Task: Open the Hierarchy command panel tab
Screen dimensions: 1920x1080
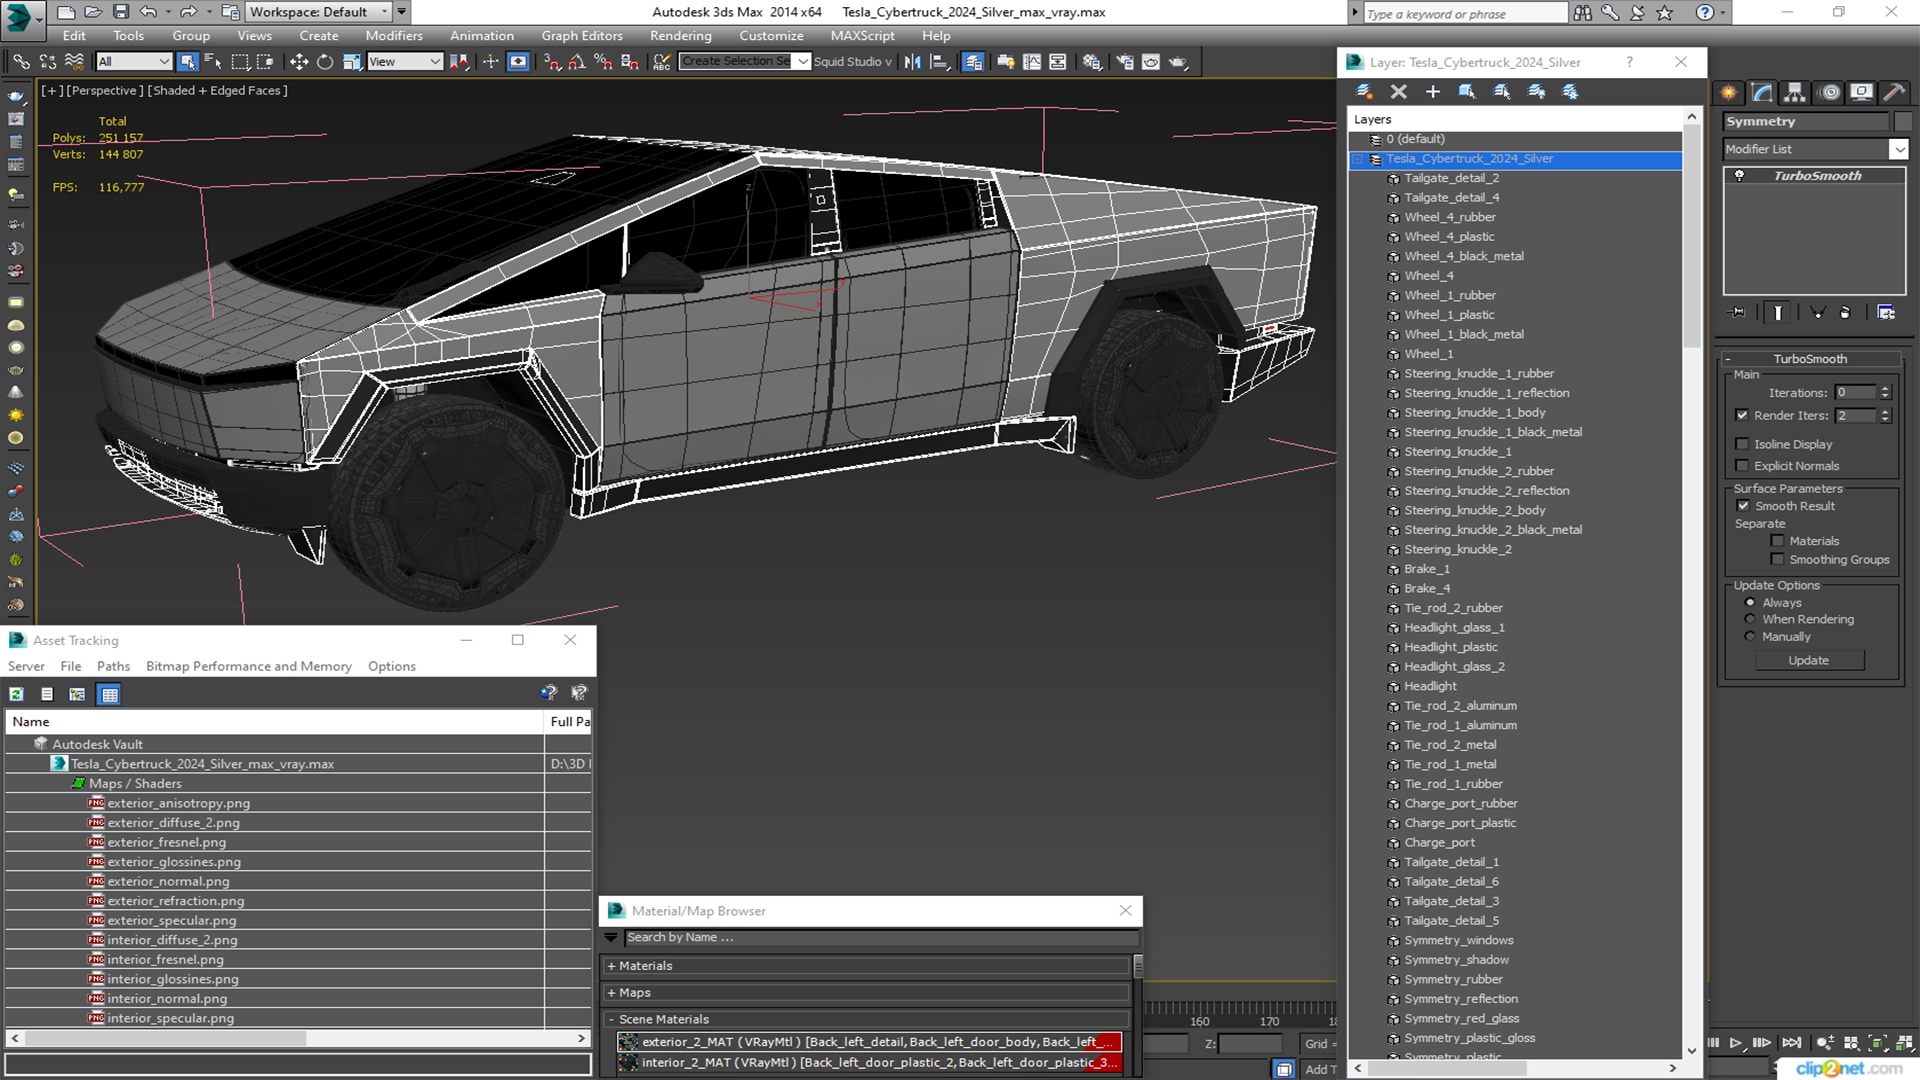Action: (1795, 93)
